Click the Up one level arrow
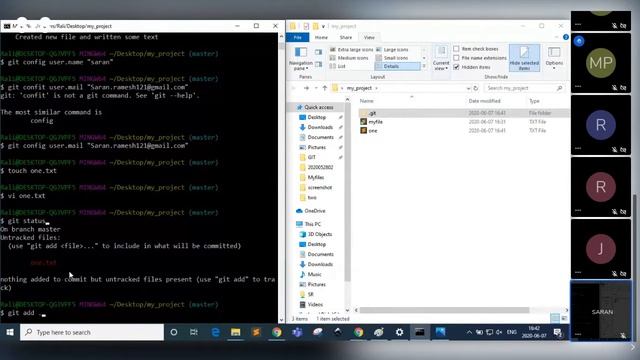The height and width of the screenshot is (360, 640). point(325,88)
